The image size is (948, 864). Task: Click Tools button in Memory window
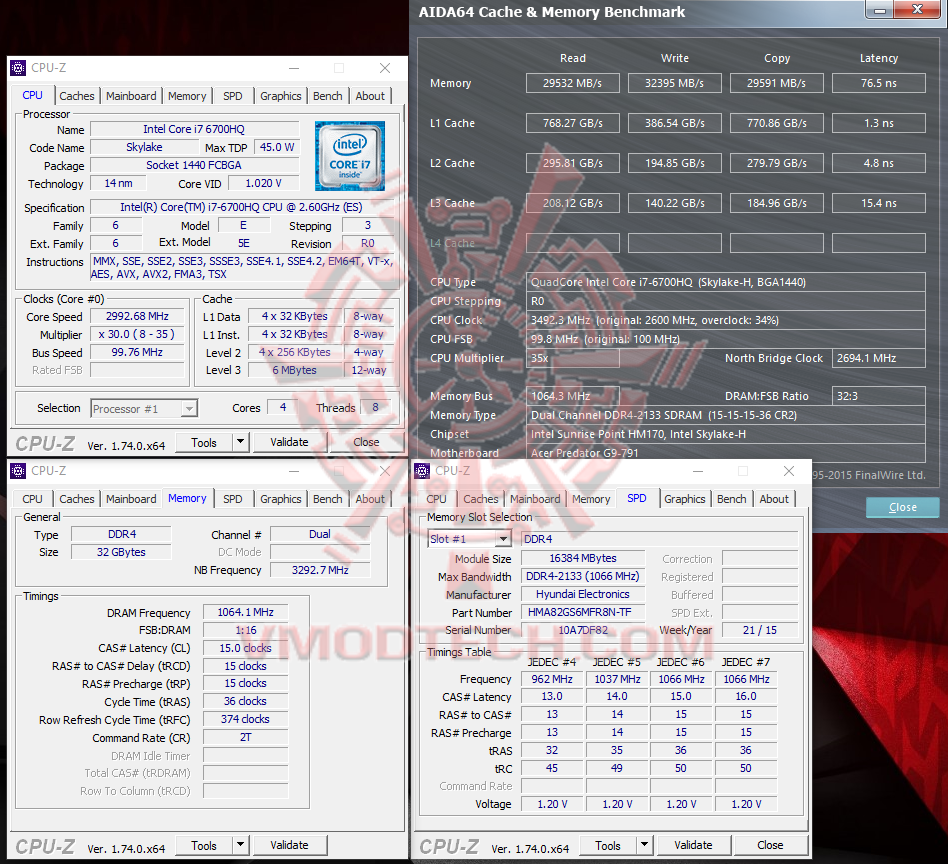pyautogui.click(x=204, y=845)
